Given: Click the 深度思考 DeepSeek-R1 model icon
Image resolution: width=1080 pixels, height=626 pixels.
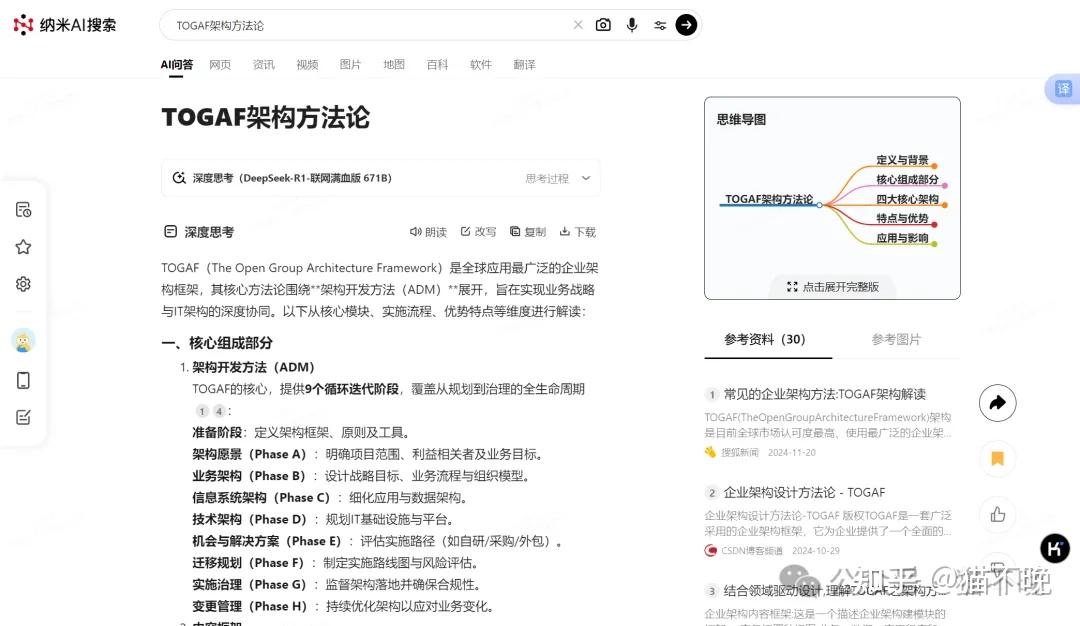Looking at the screenshot, I should [x=179, y=178].
